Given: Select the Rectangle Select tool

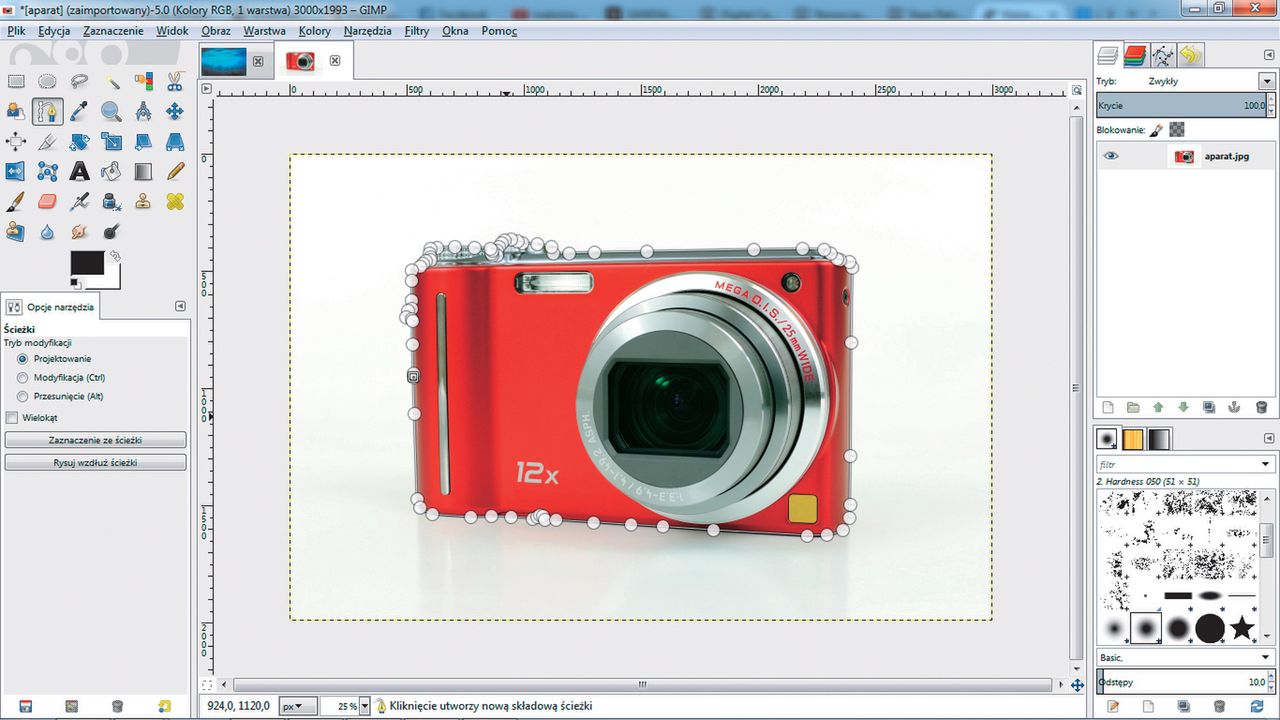Looking at the screenshot, I should tap(16, 82).
